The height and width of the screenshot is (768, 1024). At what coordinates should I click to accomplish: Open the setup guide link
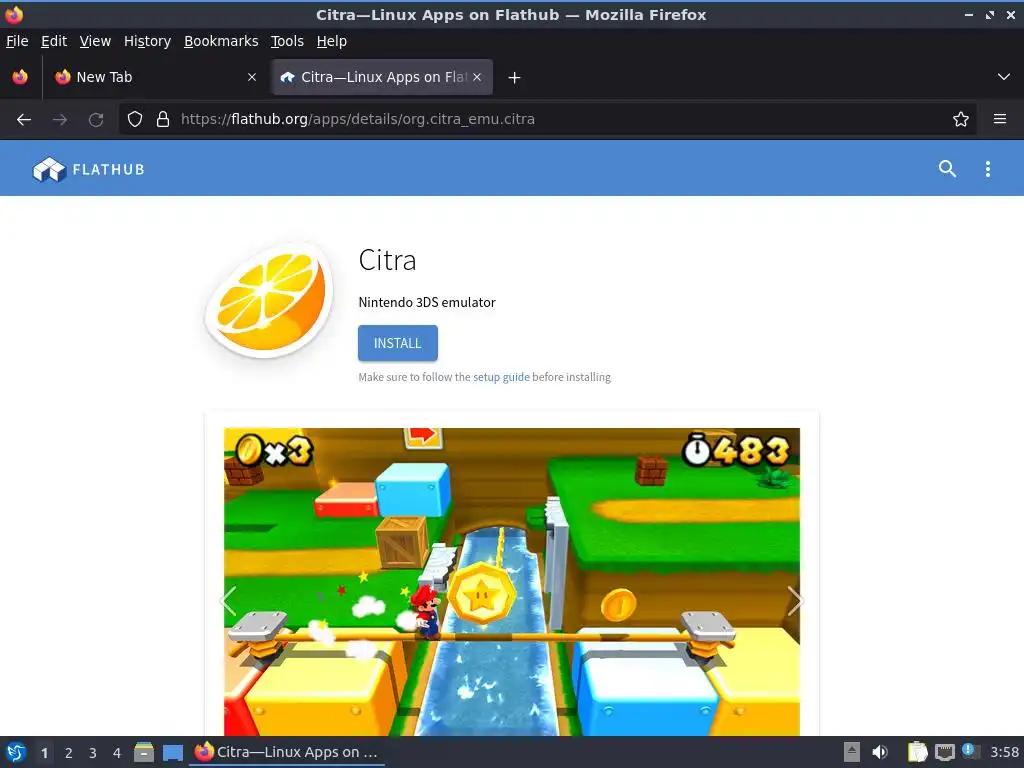(501, 377)
